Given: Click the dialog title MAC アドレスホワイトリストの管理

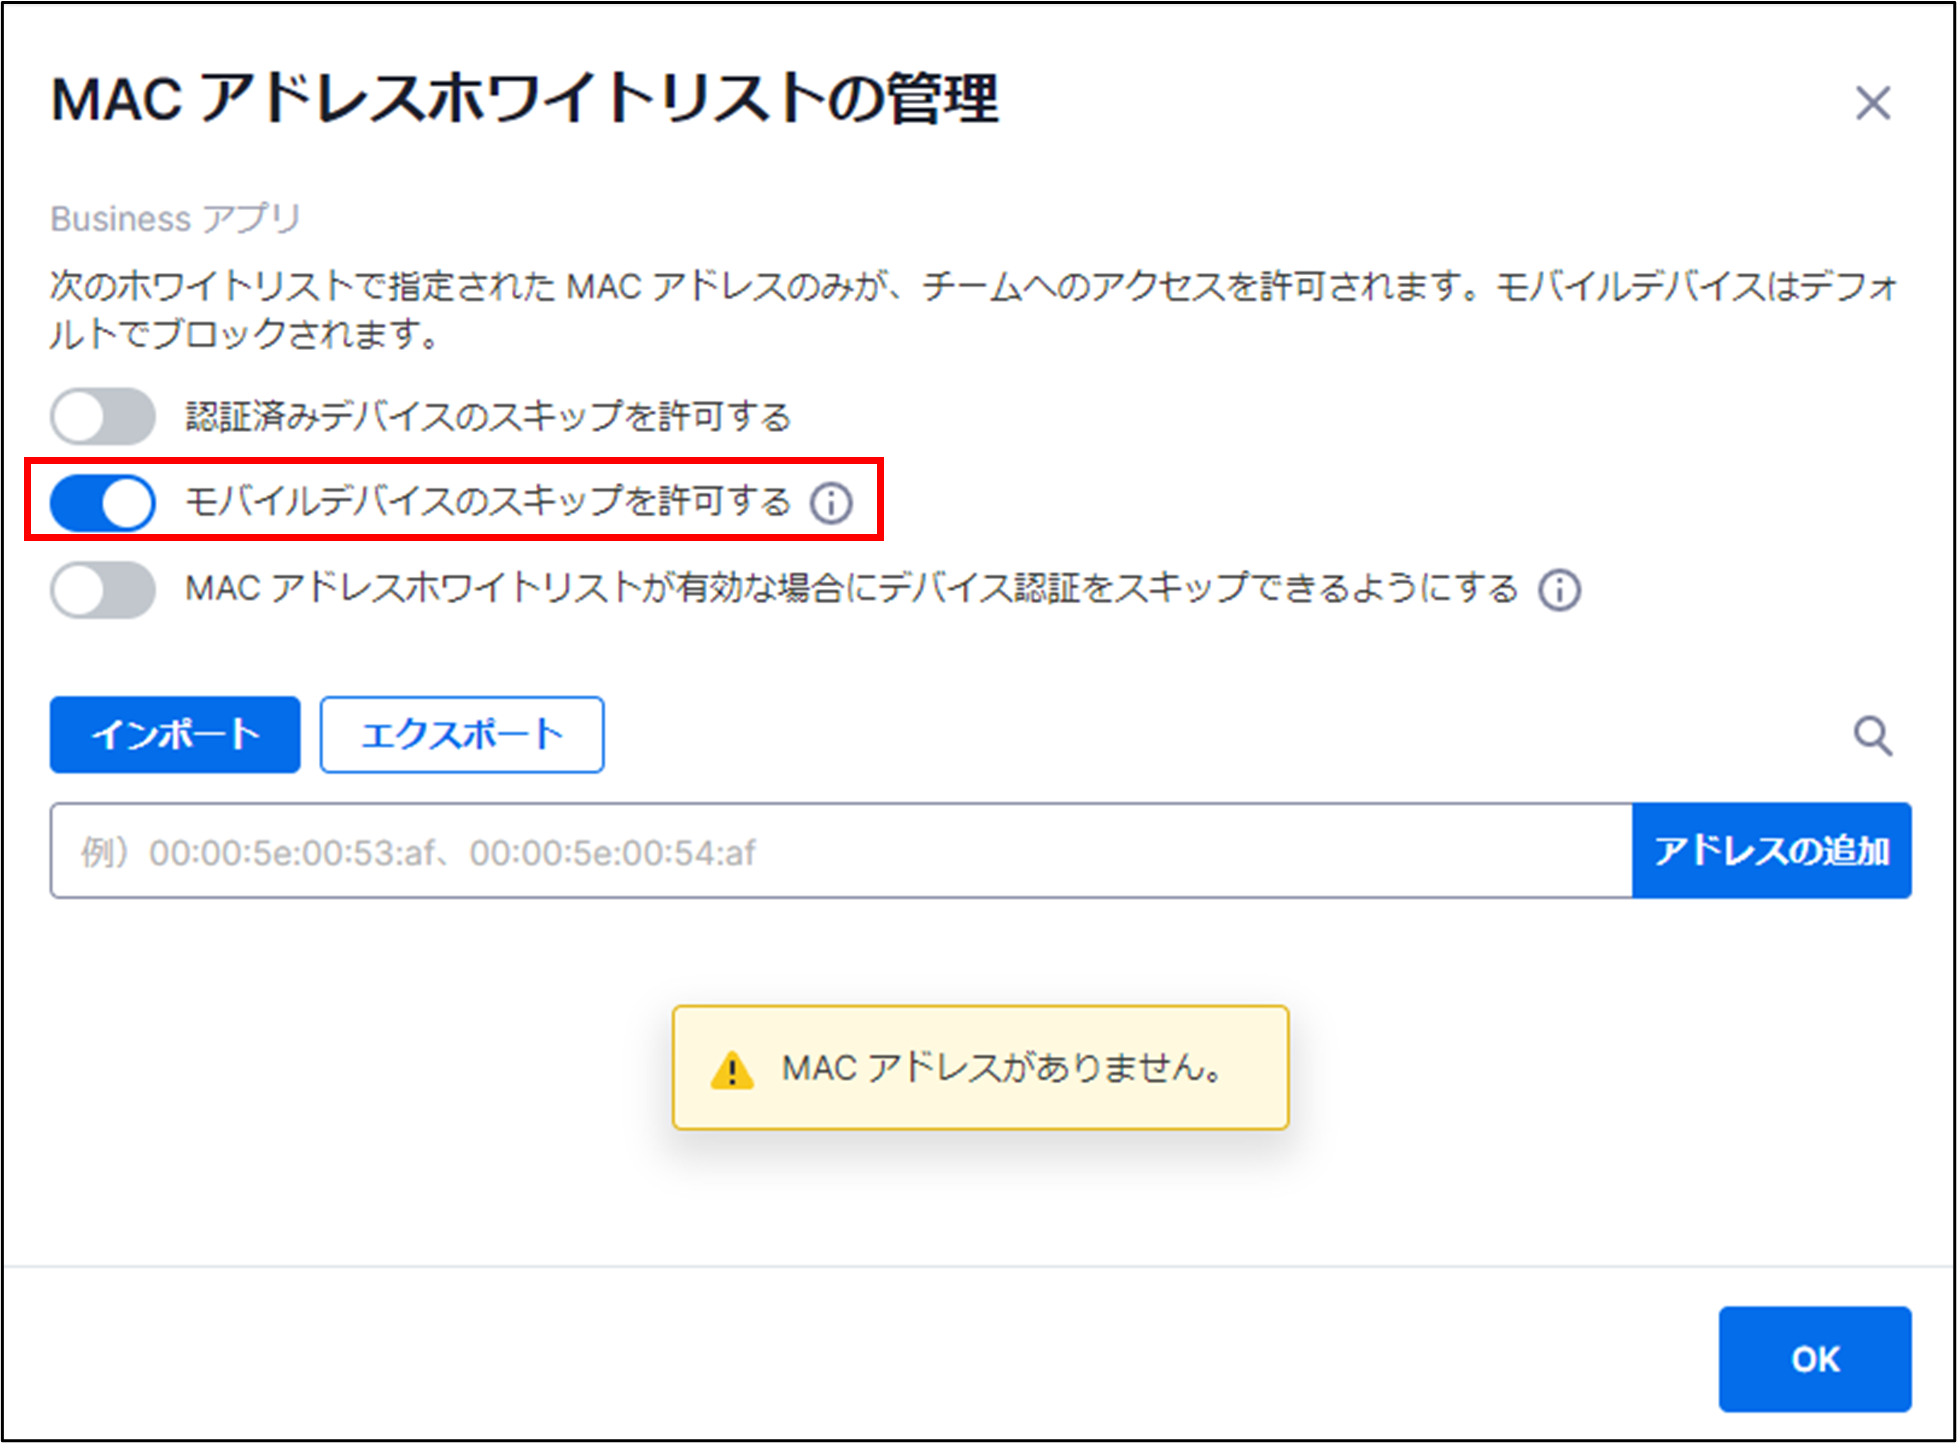Looking at the screenshot, I should point(524,99).
